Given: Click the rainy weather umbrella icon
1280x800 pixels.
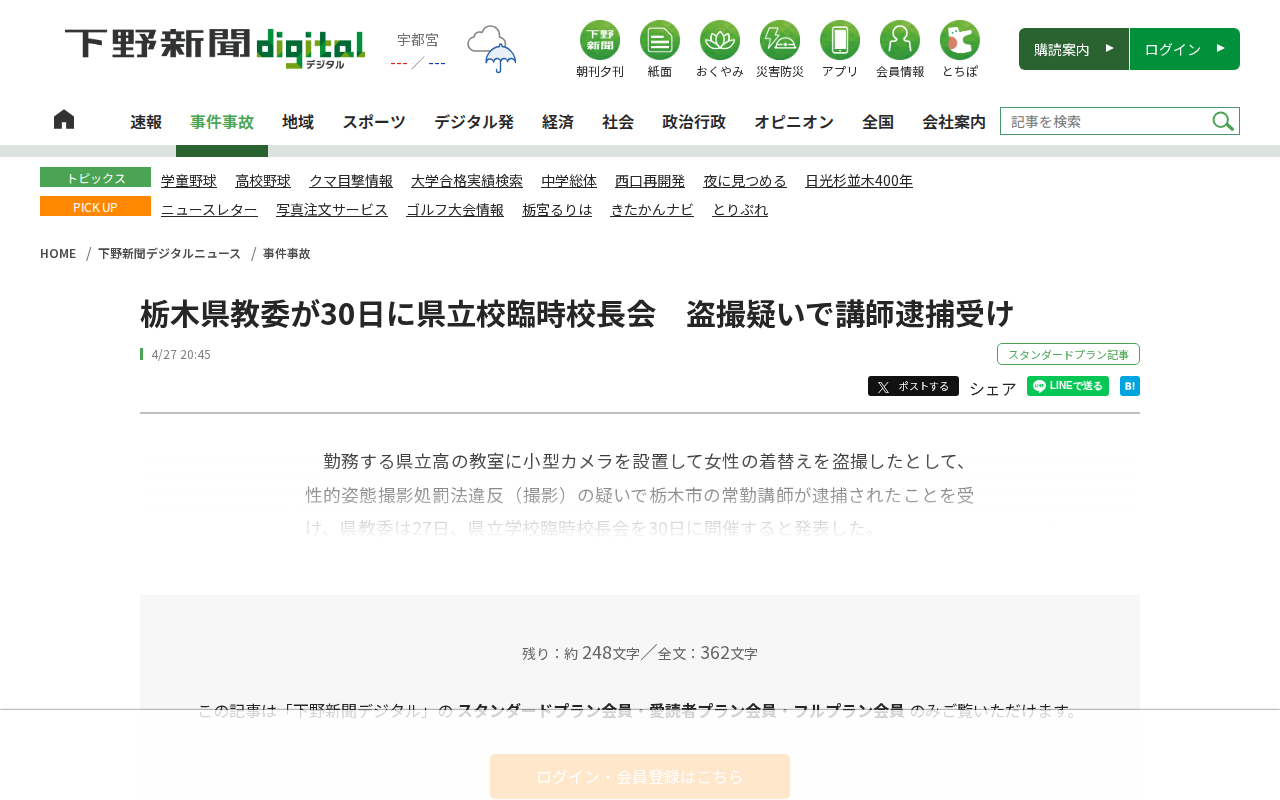Looking at the screenshot, I should (x=492, y=49).
